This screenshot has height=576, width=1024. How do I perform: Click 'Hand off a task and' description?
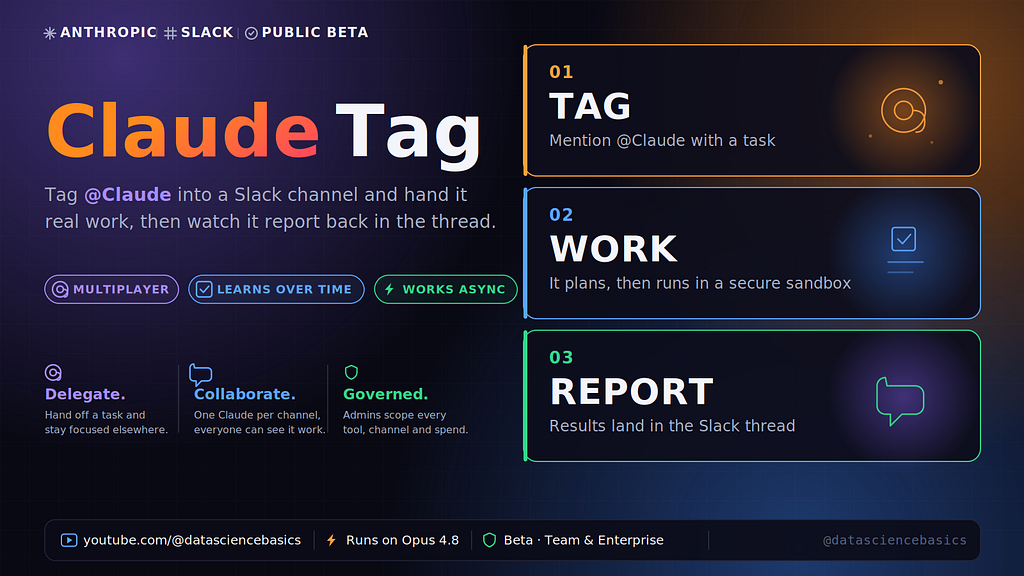(x=95, y=415)
